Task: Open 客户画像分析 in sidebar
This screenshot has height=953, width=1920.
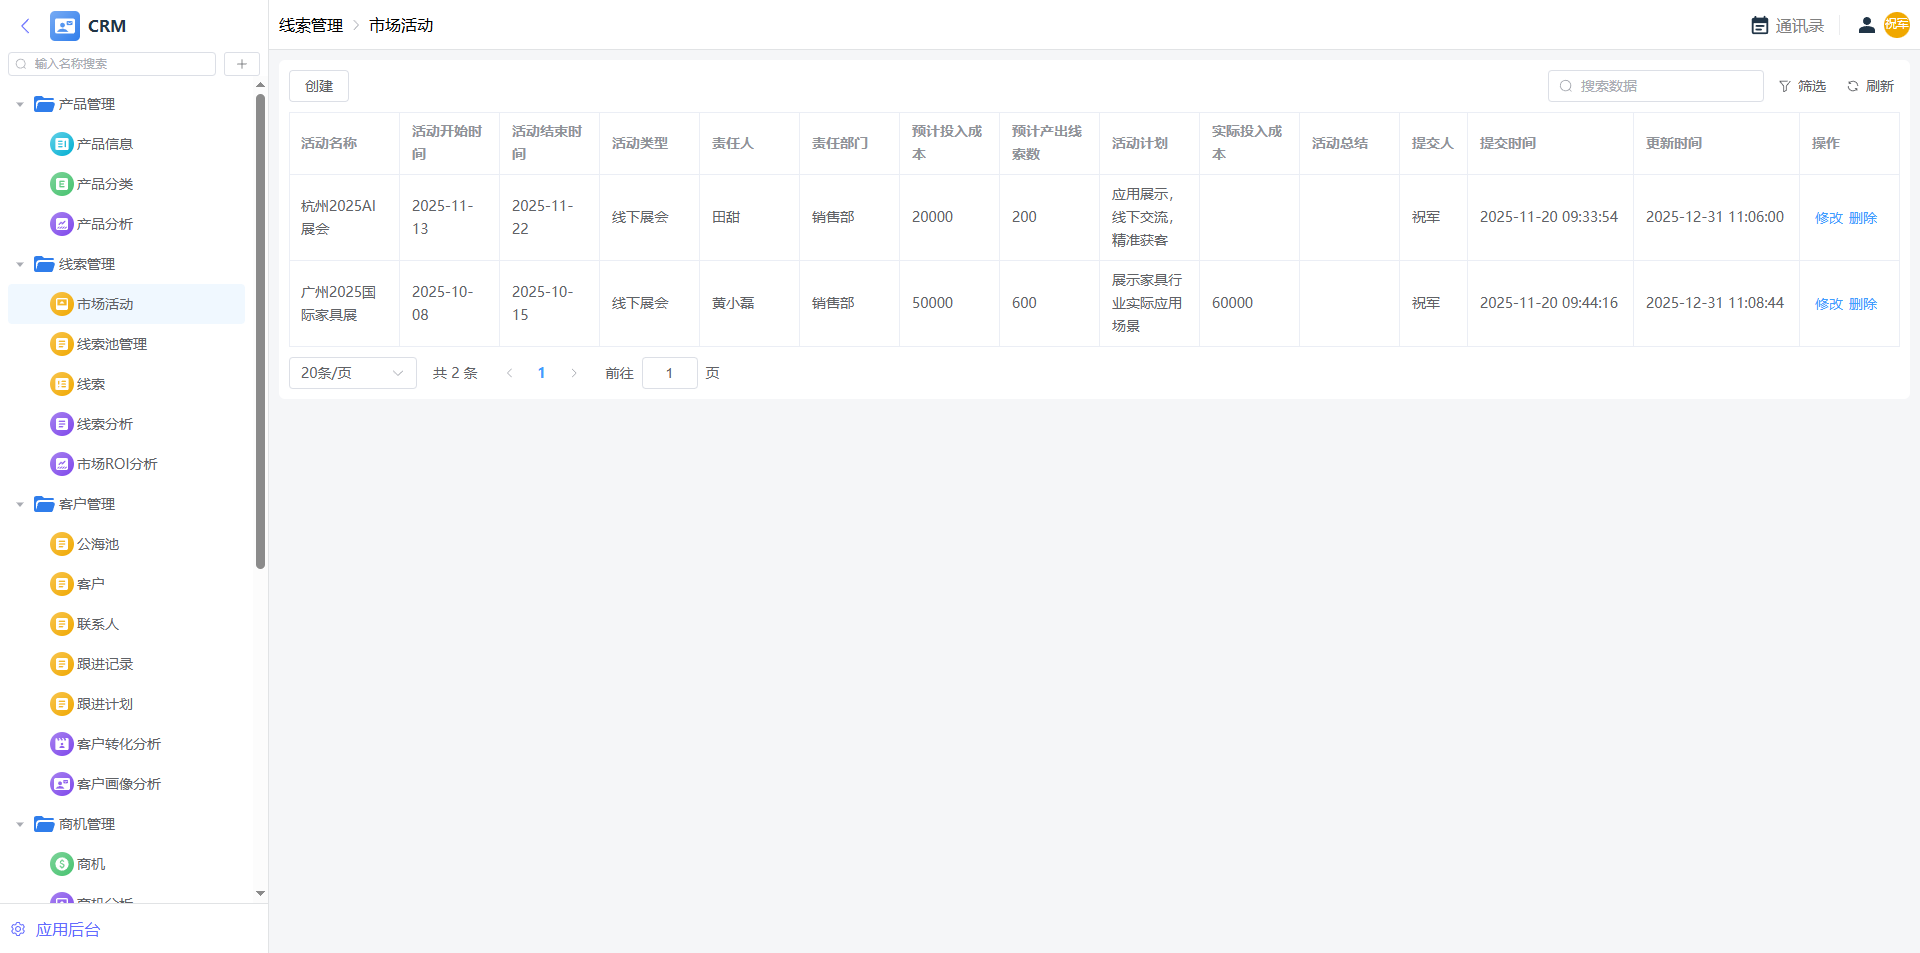Action: coord(118,784)
